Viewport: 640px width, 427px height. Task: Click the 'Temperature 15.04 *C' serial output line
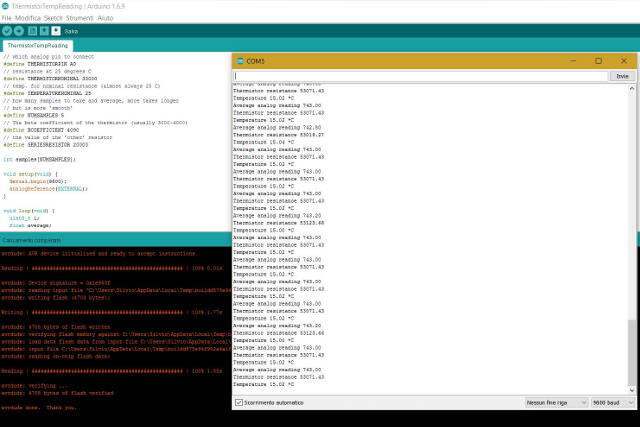(263, 142)
